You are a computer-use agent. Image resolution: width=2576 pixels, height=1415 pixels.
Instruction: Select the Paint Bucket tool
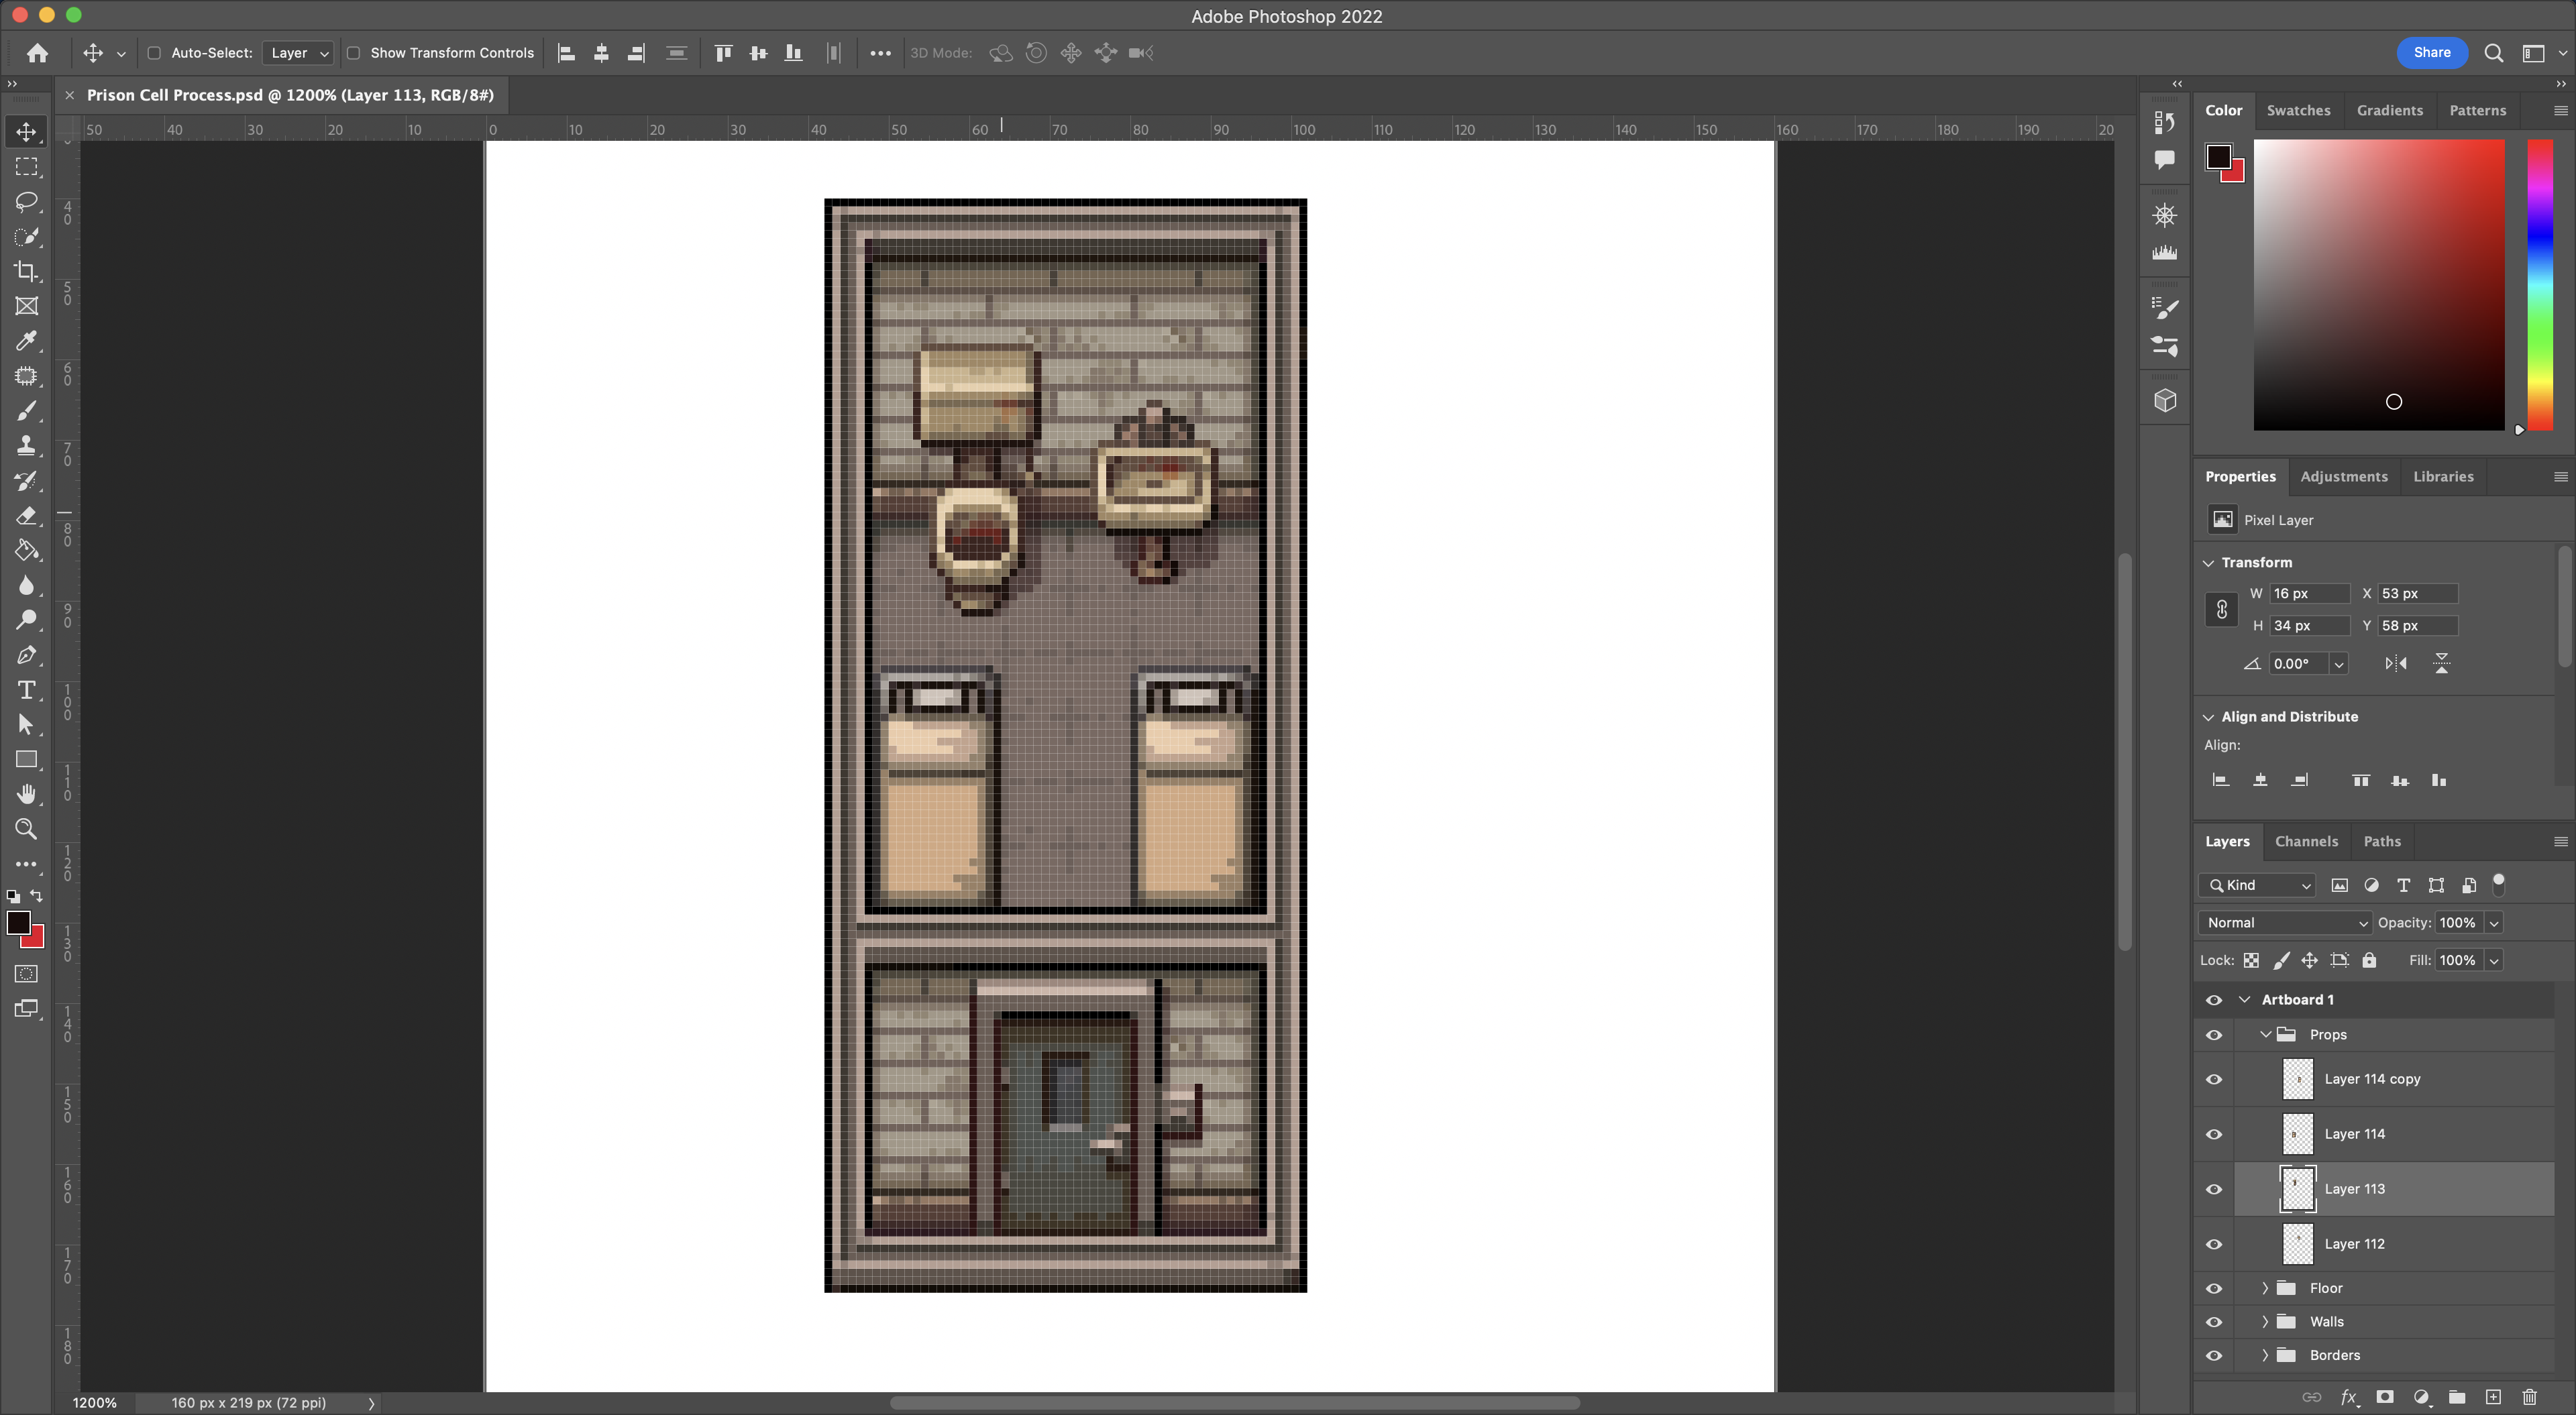pyautogui.click(x=27, y=551)
